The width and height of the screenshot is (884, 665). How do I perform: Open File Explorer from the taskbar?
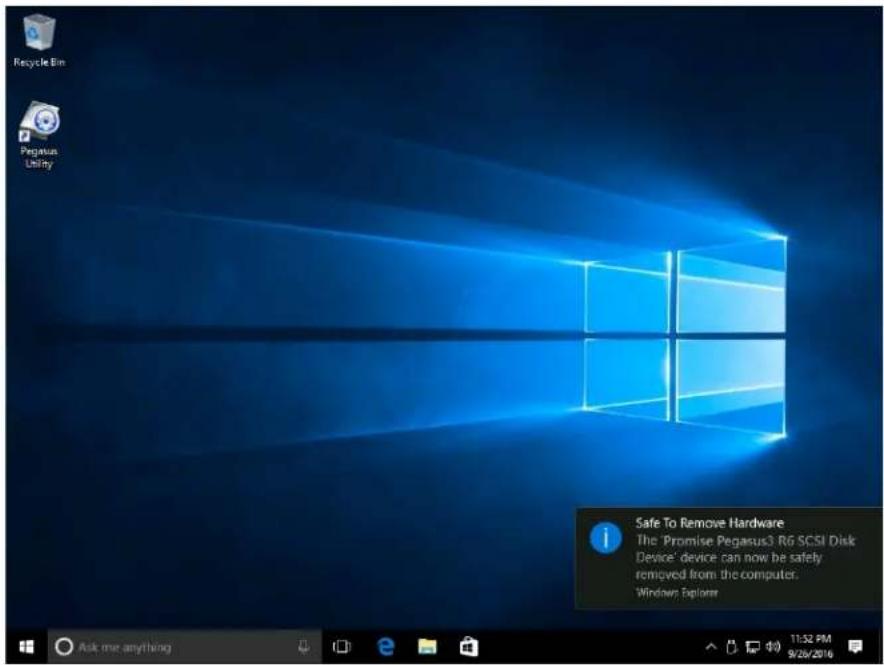tap(427, 646)
